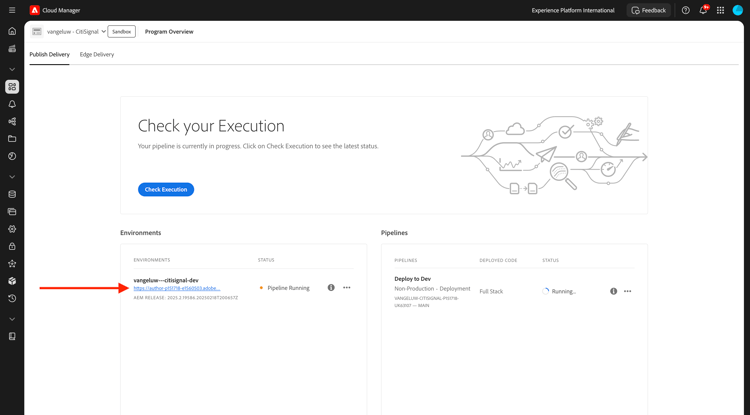Open the Pipelines branch icon in sidebar

click(x=12, y=121)
